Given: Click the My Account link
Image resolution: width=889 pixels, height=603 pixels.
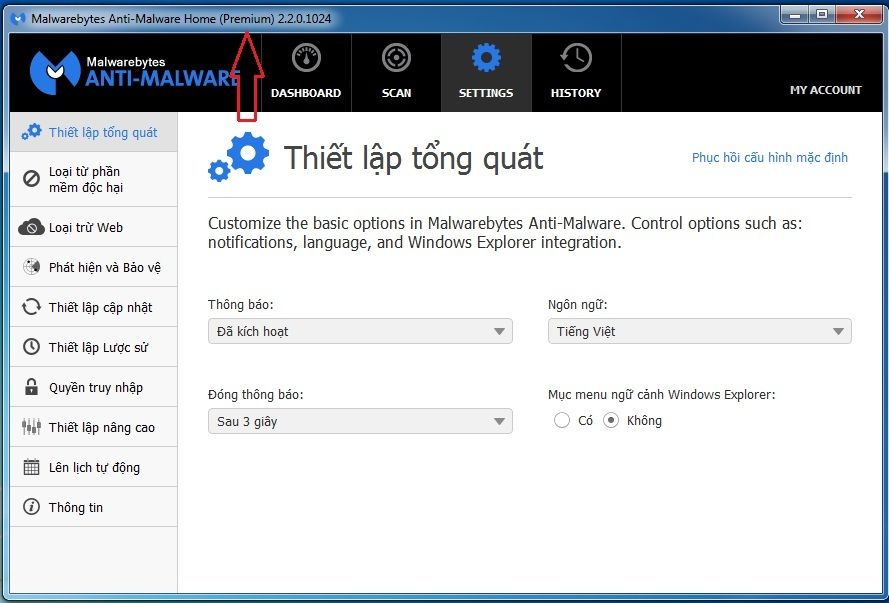Looking at the screenshot, I should 825,90.
